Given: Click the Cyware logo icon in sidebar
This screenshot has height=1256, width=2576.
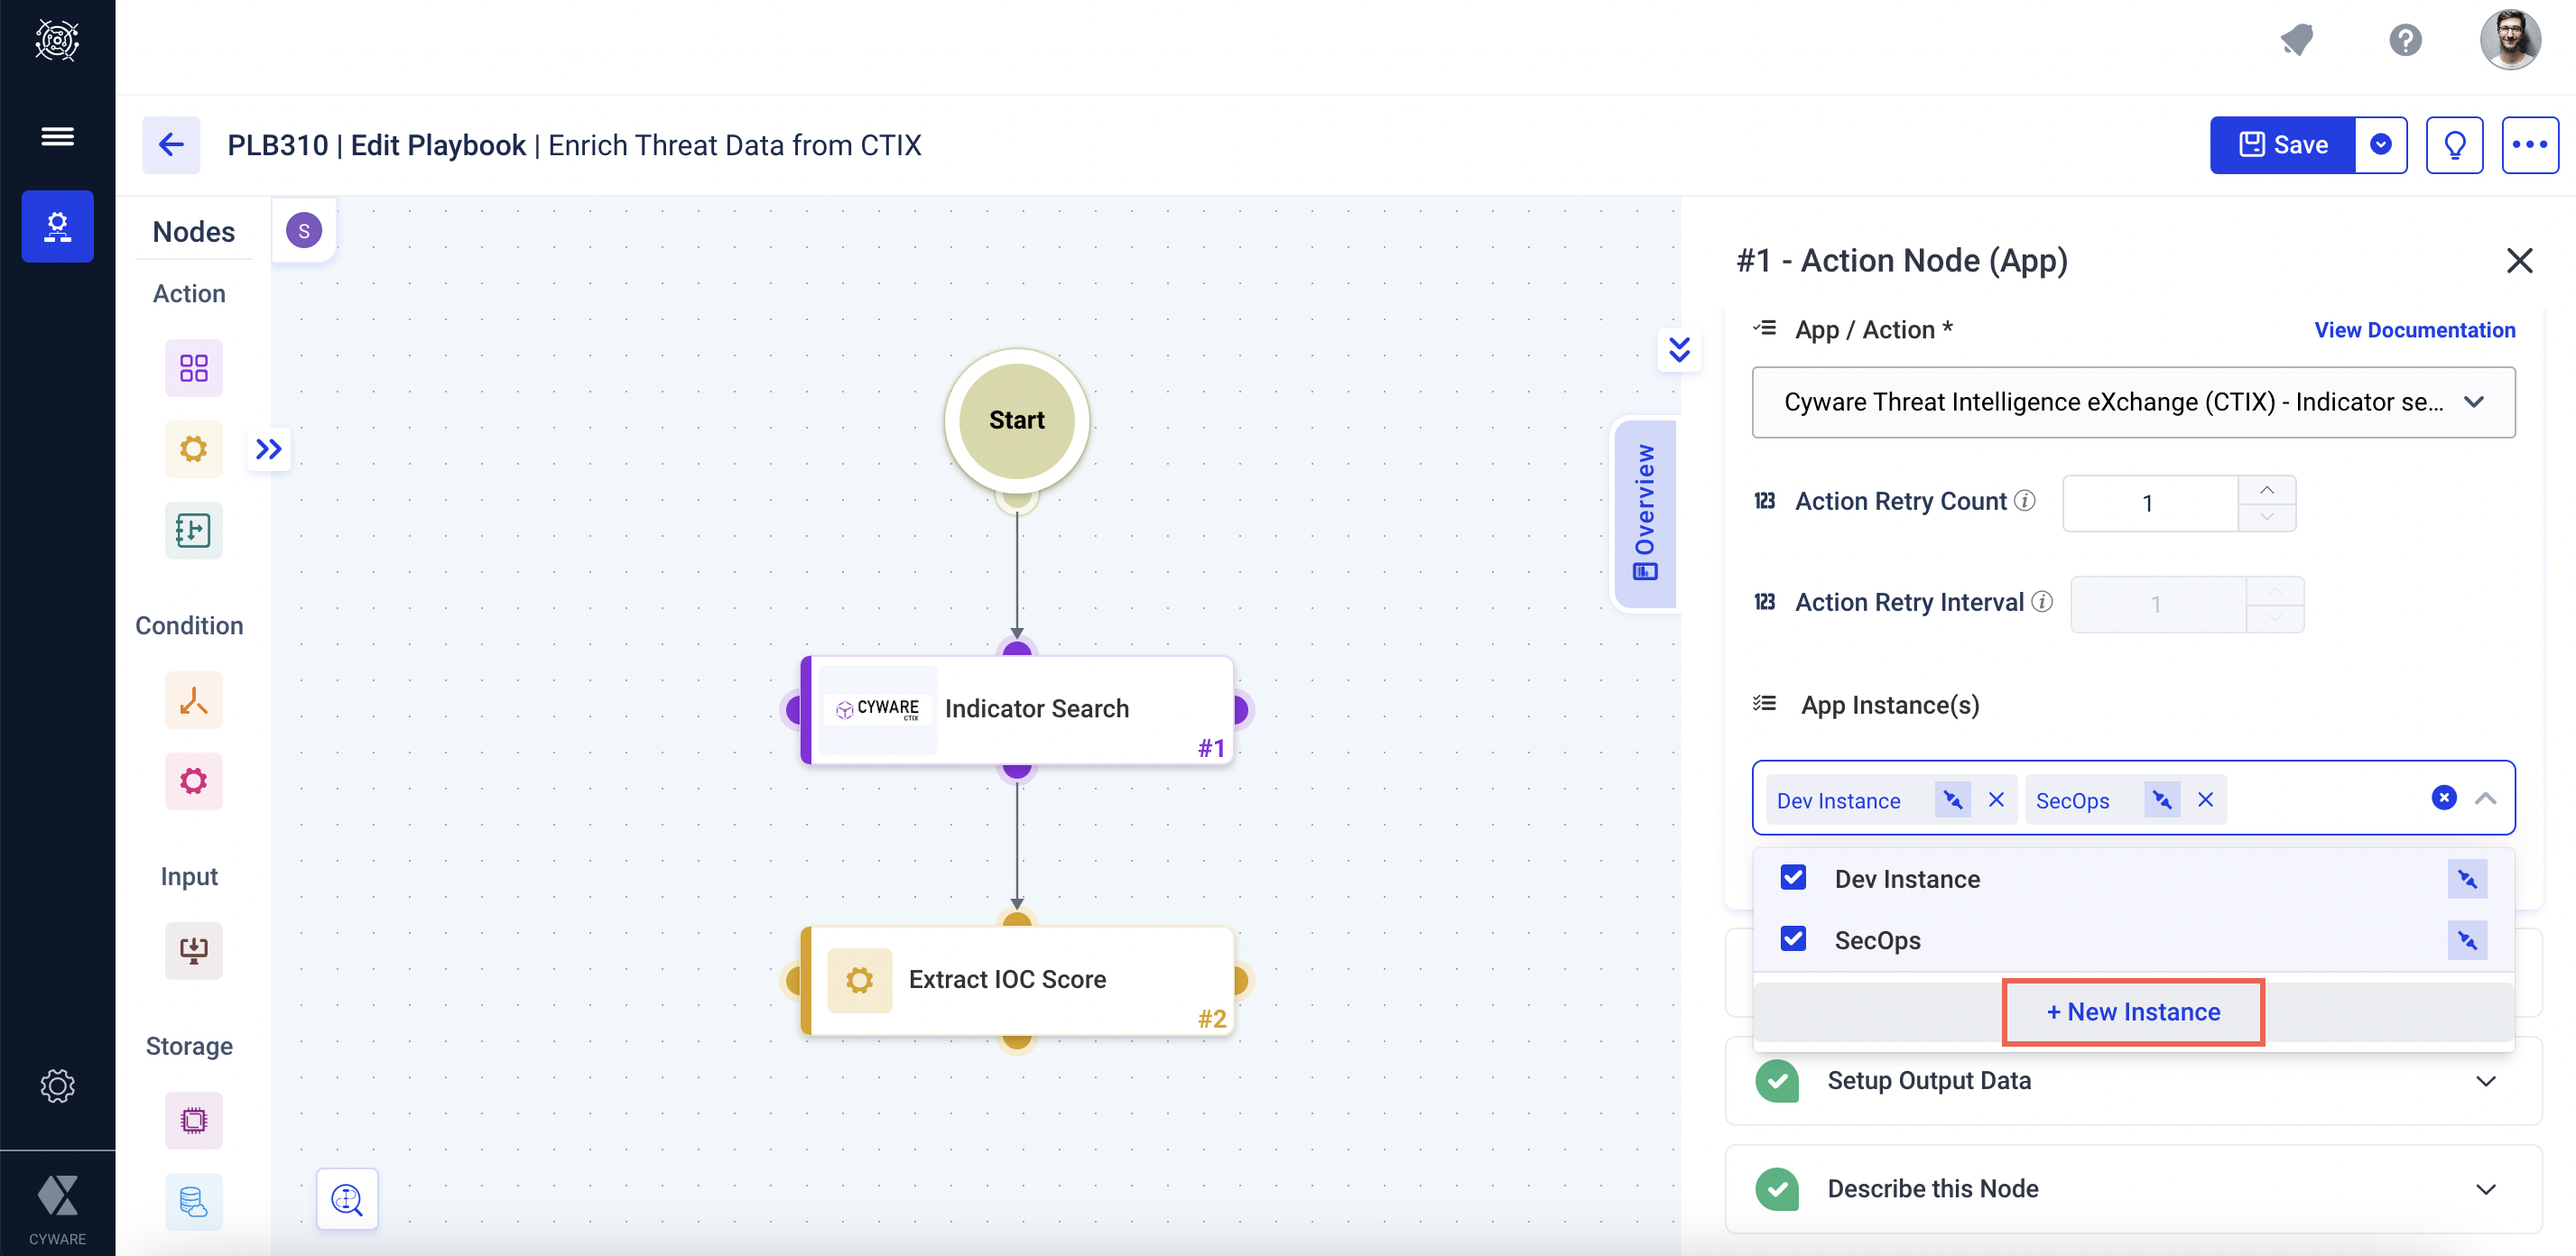Looking at the screenshot, I should click(x=58, y=1202).
